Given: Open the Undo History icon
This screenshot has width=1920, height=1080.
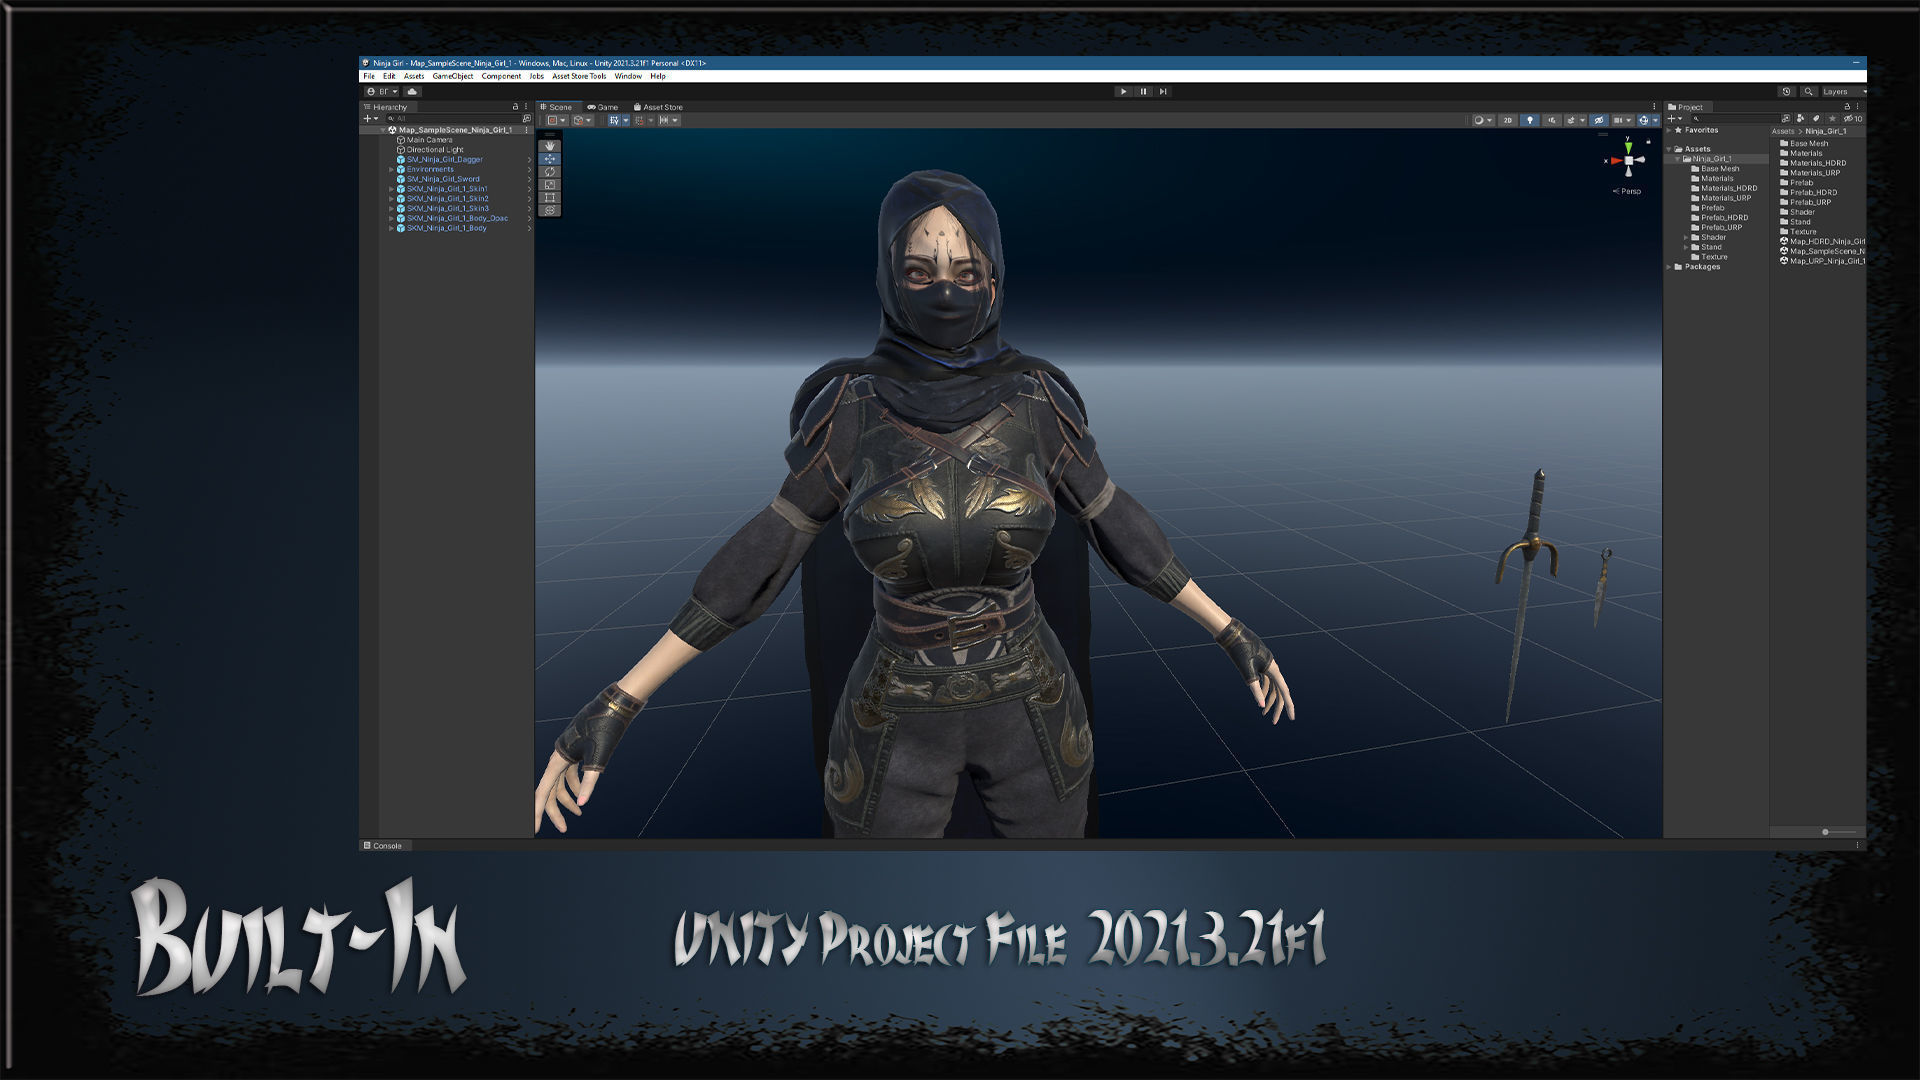Looking at the screenshot, I should click(1786, 92).
